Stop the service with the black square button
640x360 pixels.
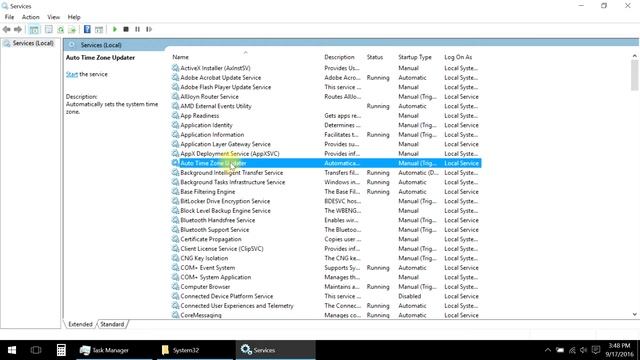click(126, 29)
